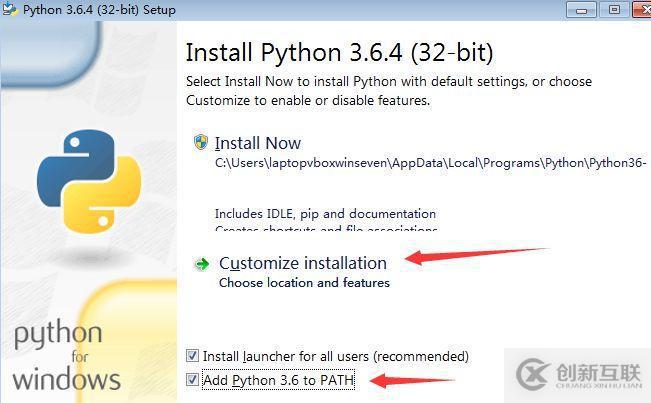Click the watermark logo in the bottom-right corner
This screenshot has height=403, width=651.
(535, 373)
